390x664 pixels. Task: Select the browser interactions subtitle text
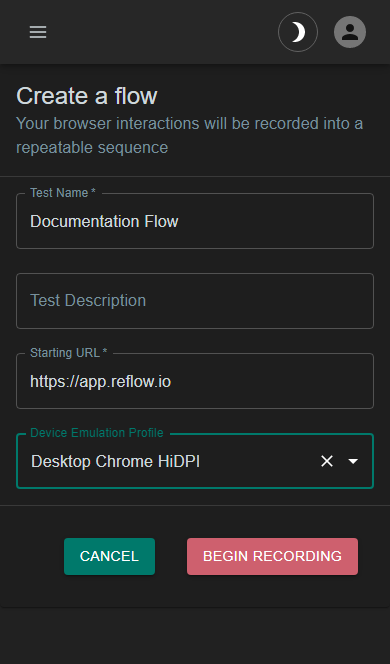coord(189,136)
